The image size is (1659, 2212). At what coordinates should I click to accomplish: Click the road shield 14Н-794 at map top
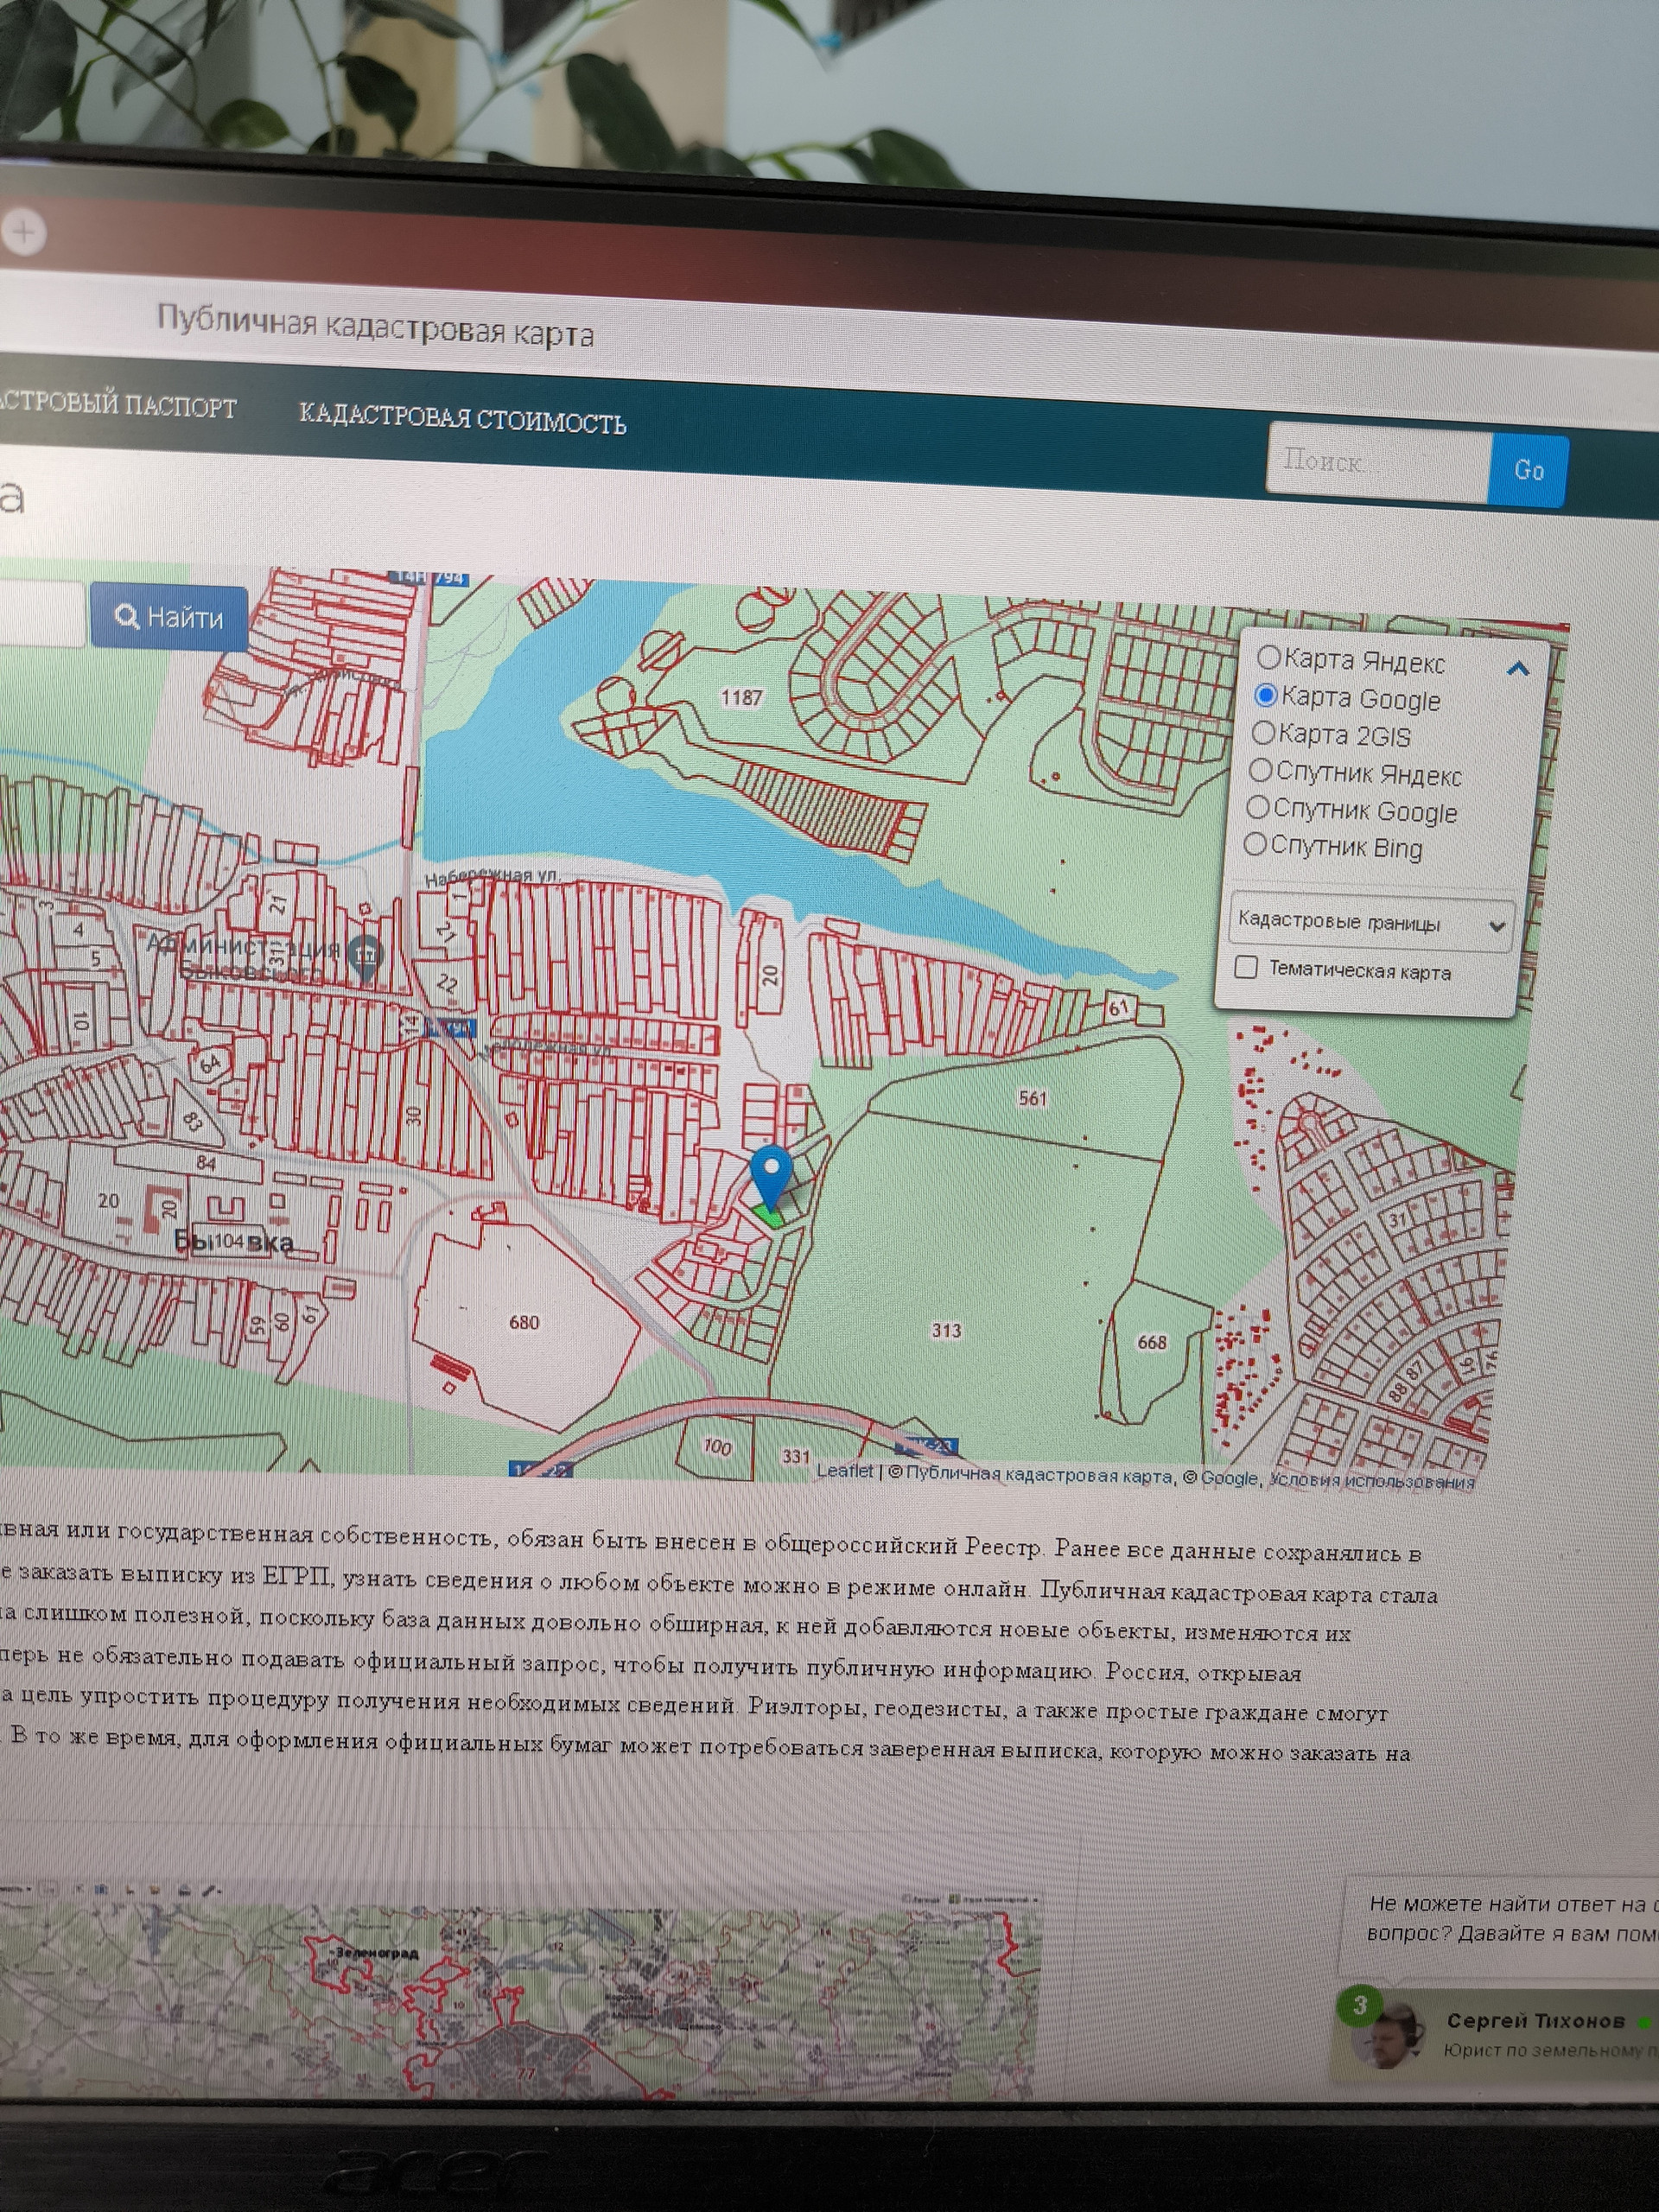430,577
